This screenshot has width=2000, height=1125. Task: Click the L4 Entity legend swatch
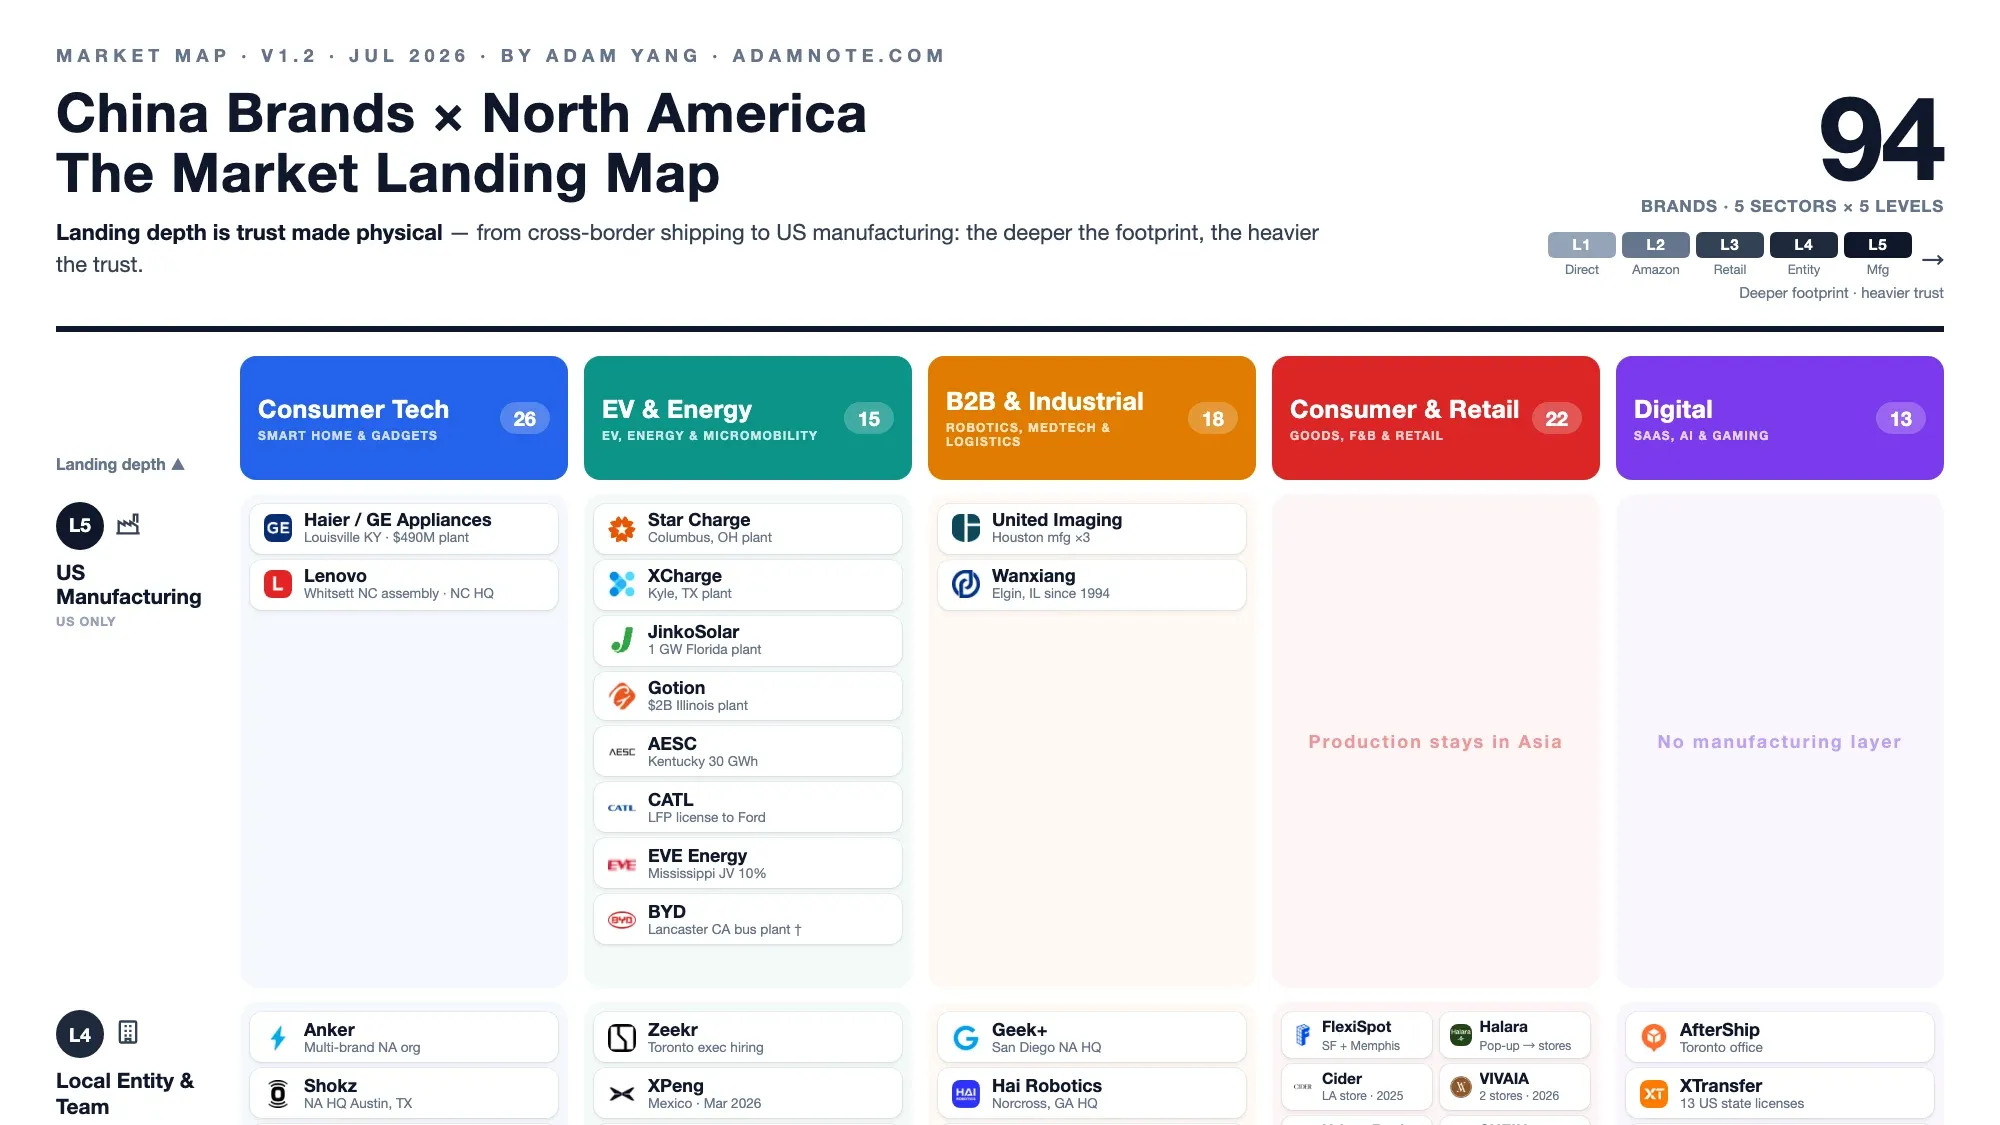[x=1804, y=245]
